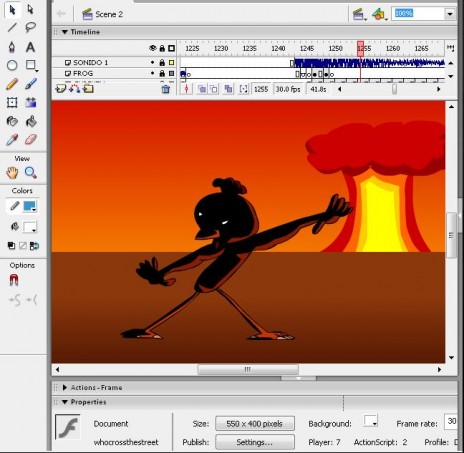Image resolution: width=464 pixels, height=453 pixels.
Task: Open the Modify Onion Markers menu
Action: point(244,89)
